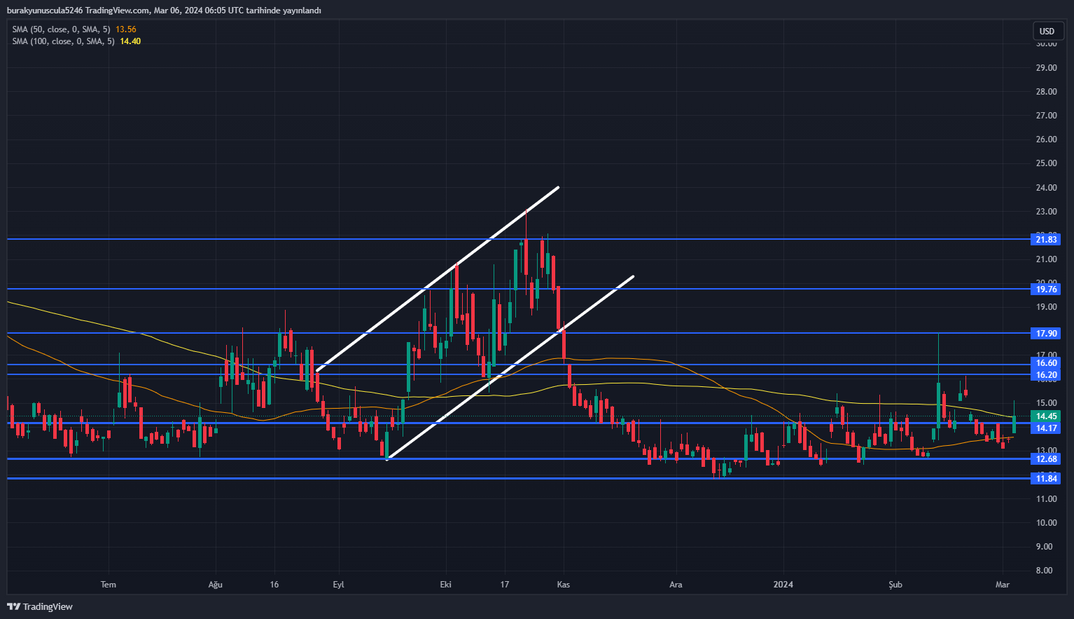Click the publisher header text at top
Viewport: 1074px width, 619px height.
pos(164,10)
